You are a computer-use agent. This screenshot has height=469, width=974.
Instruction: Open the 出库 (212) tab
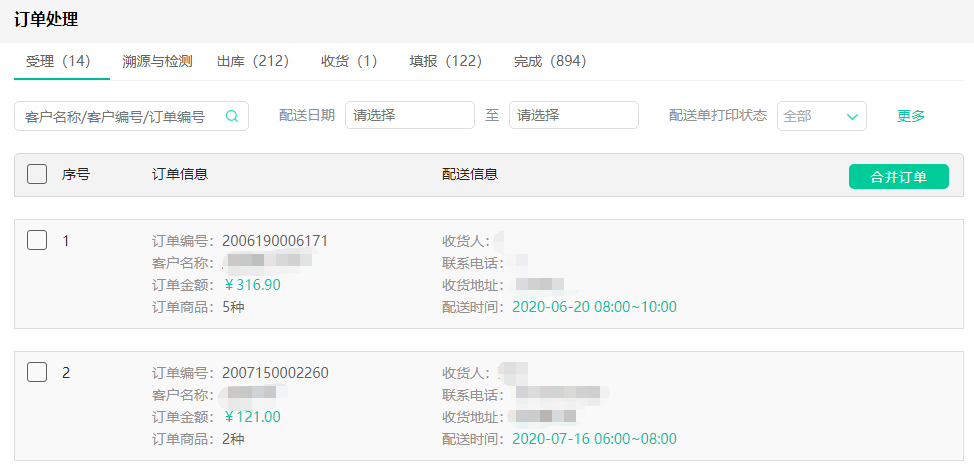pos(255,62)
